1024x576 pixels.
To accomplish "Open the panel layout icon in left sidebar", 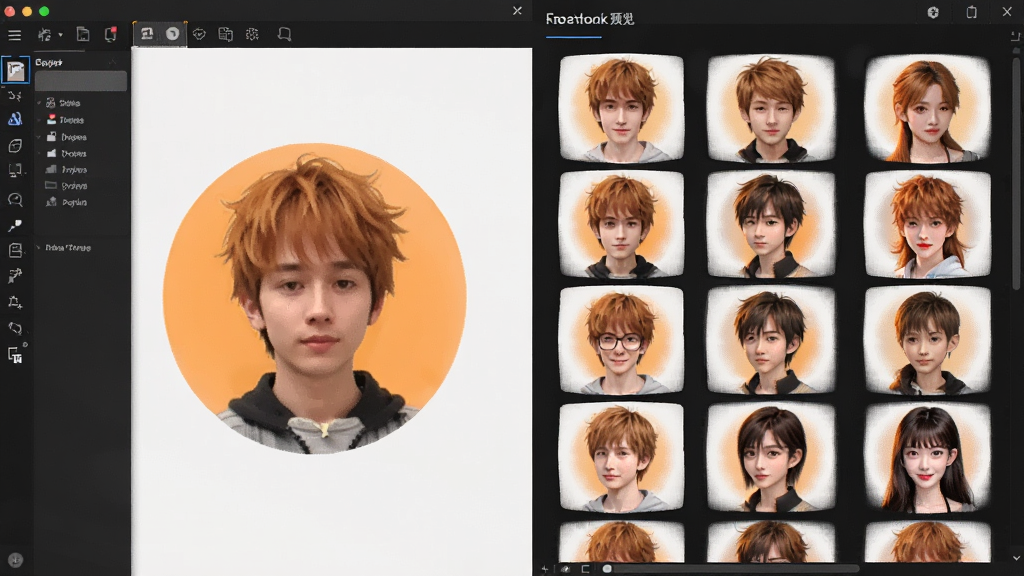I will [15, 250].
